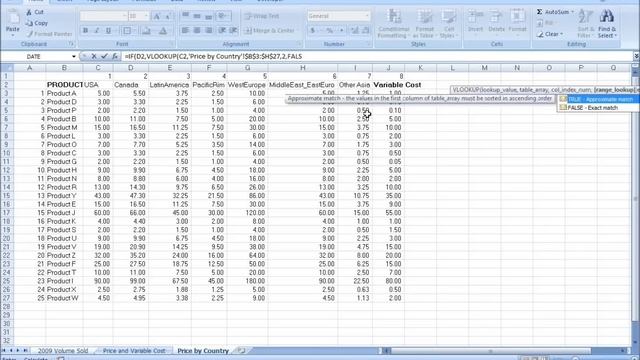Decrease the indent in the Alignment group
The image size is (640, 360).
tap(222, 31)
